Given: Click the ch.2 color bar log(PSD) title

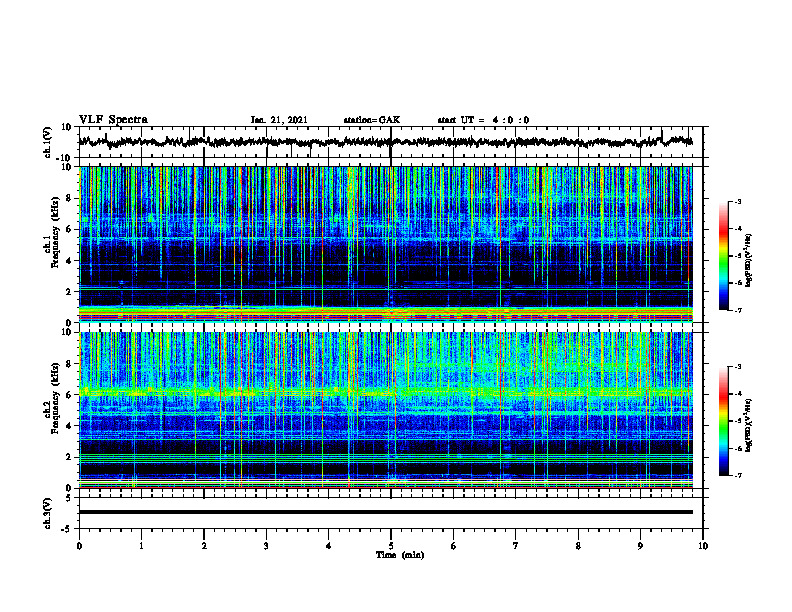Looking at the screenshot, I should coord(749,425).
